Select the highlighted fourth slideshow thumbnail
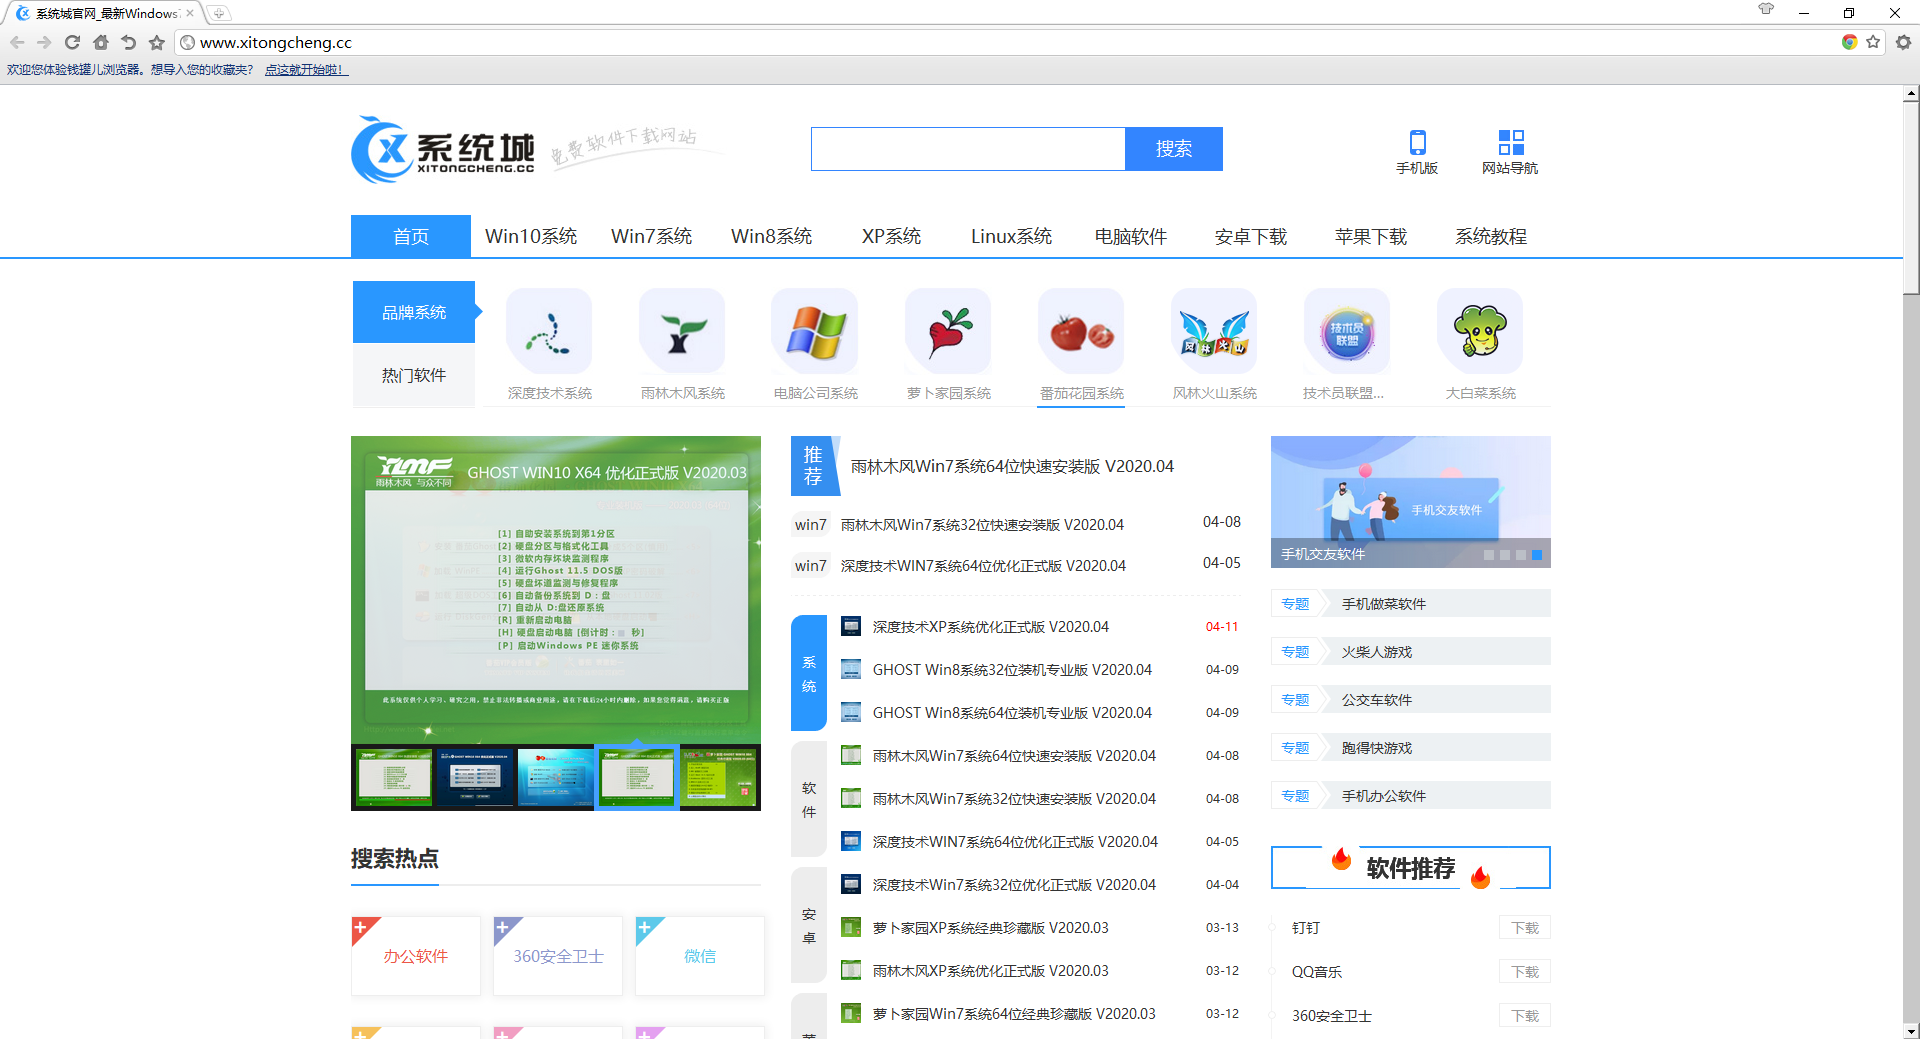The height and width of the screenshot is (1039, 1920). [637, 777]
